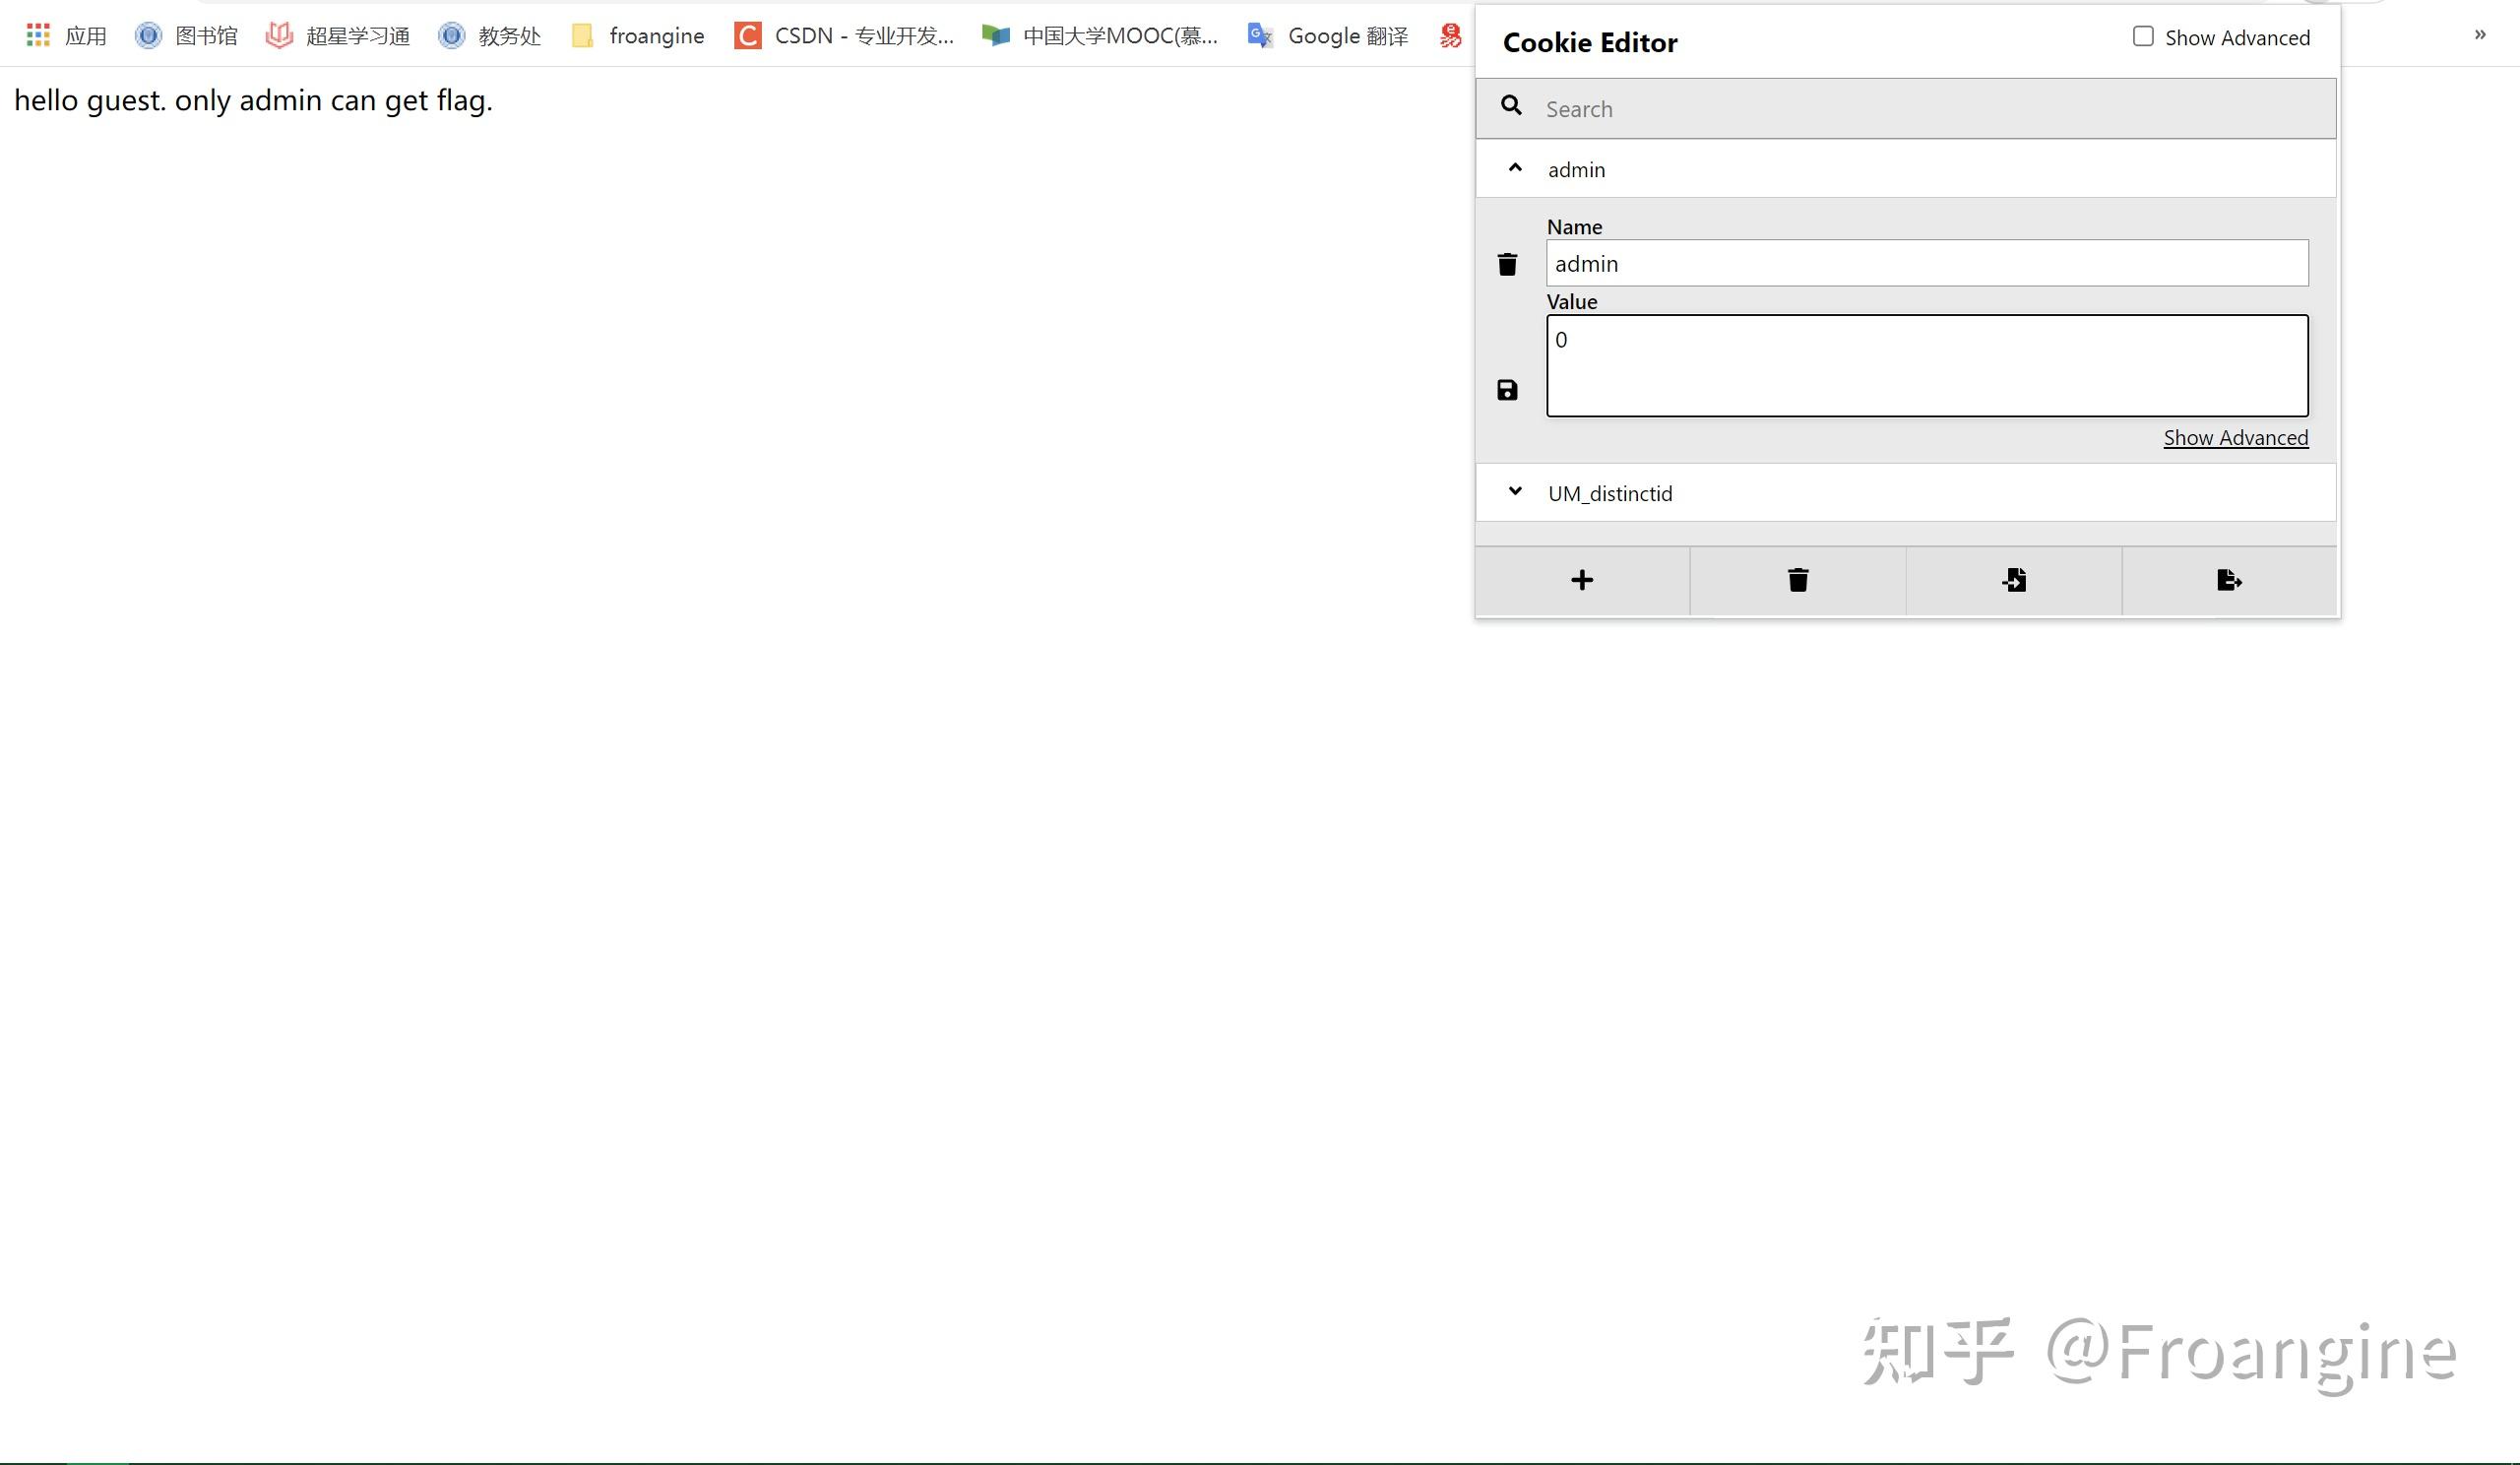Delete all cookies using the trash icon
The image size is (2520, 1465).
point(1797,580)
